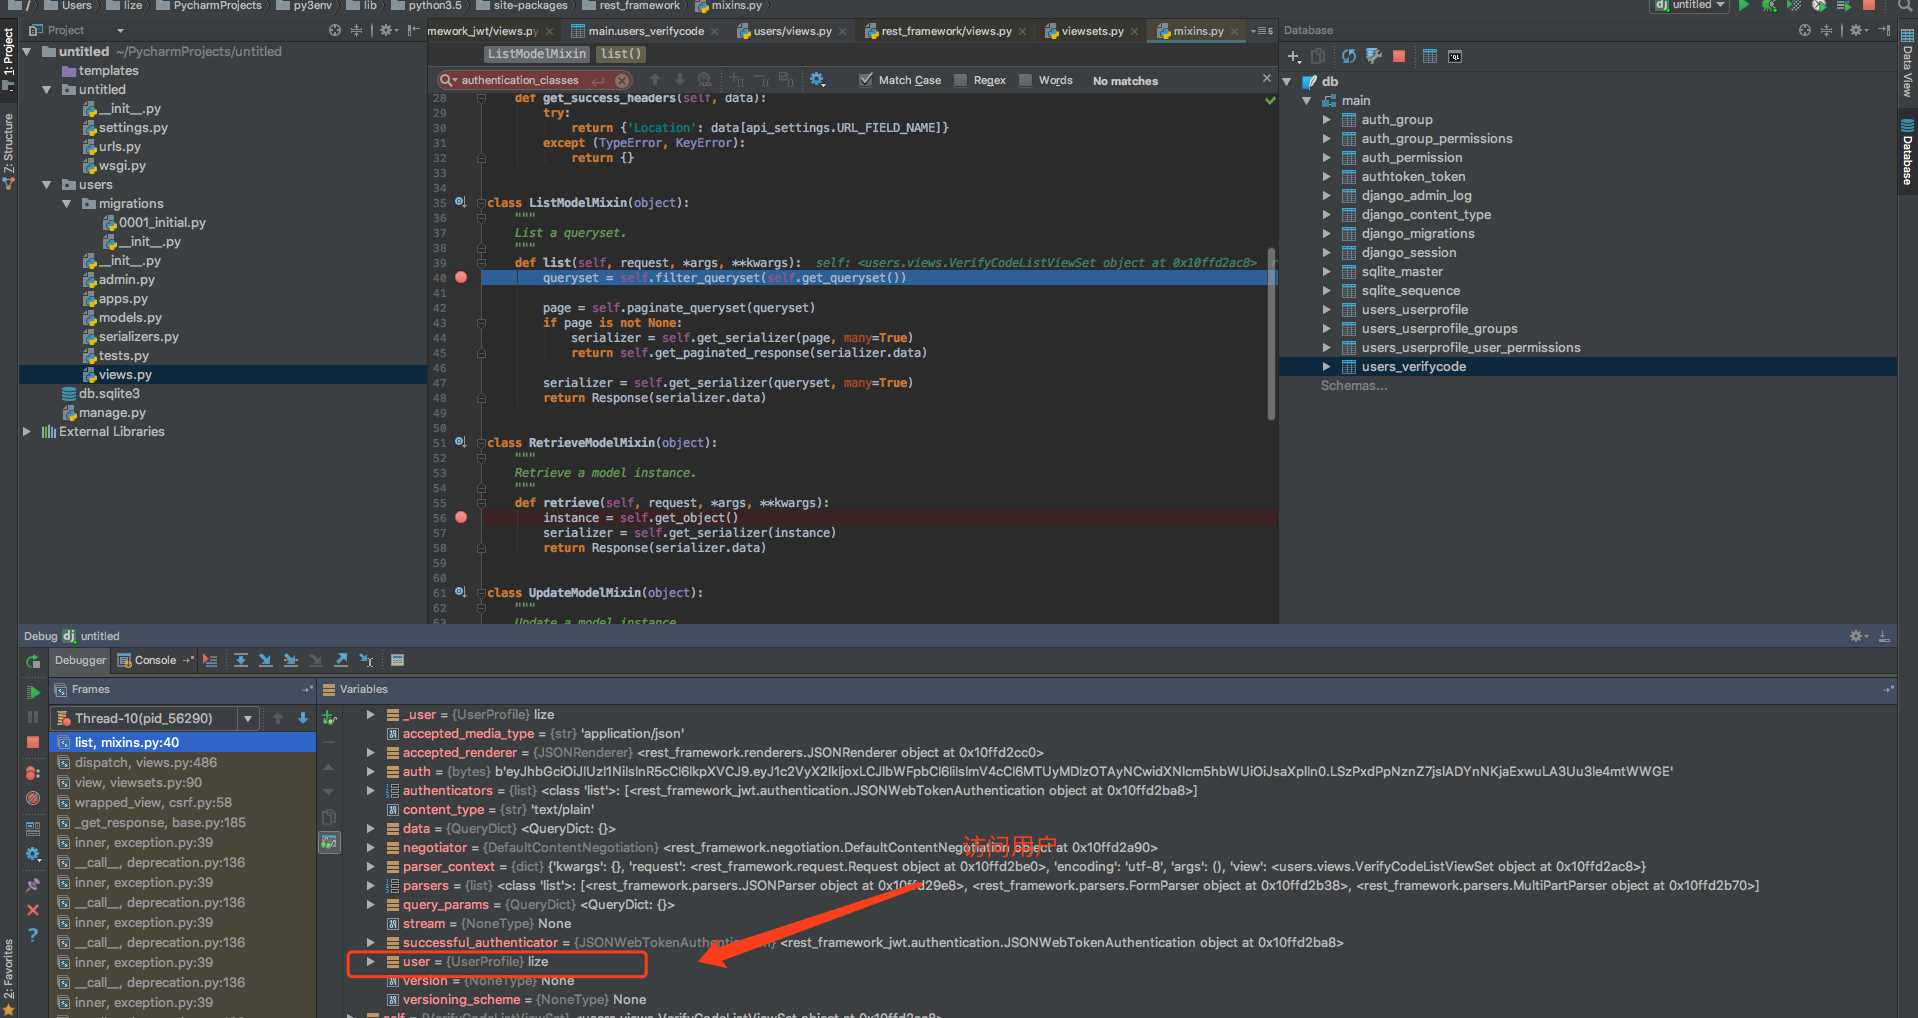Click the Step Out icon
Screen dimensions: 1918x1018
click(x=341, y=660)
